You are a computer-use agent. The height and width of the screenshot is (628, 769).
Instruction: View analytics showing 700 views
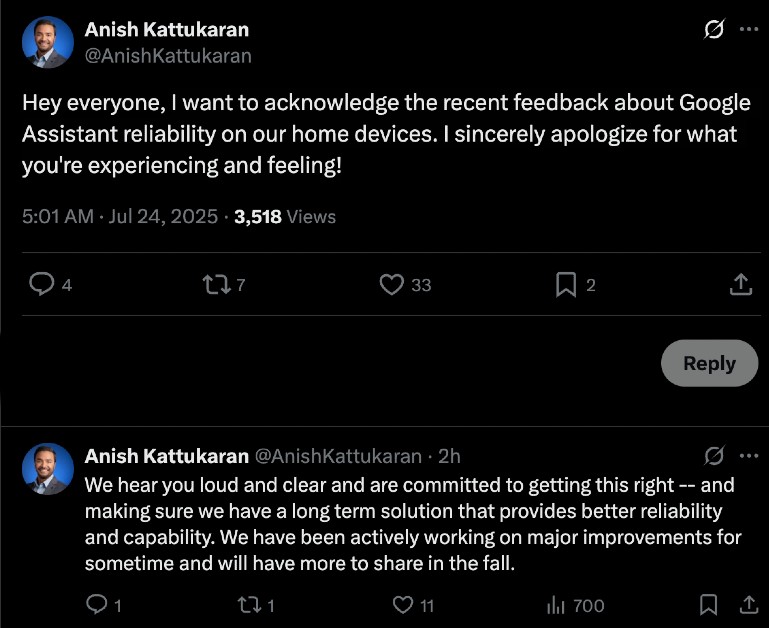coord(575,605)
